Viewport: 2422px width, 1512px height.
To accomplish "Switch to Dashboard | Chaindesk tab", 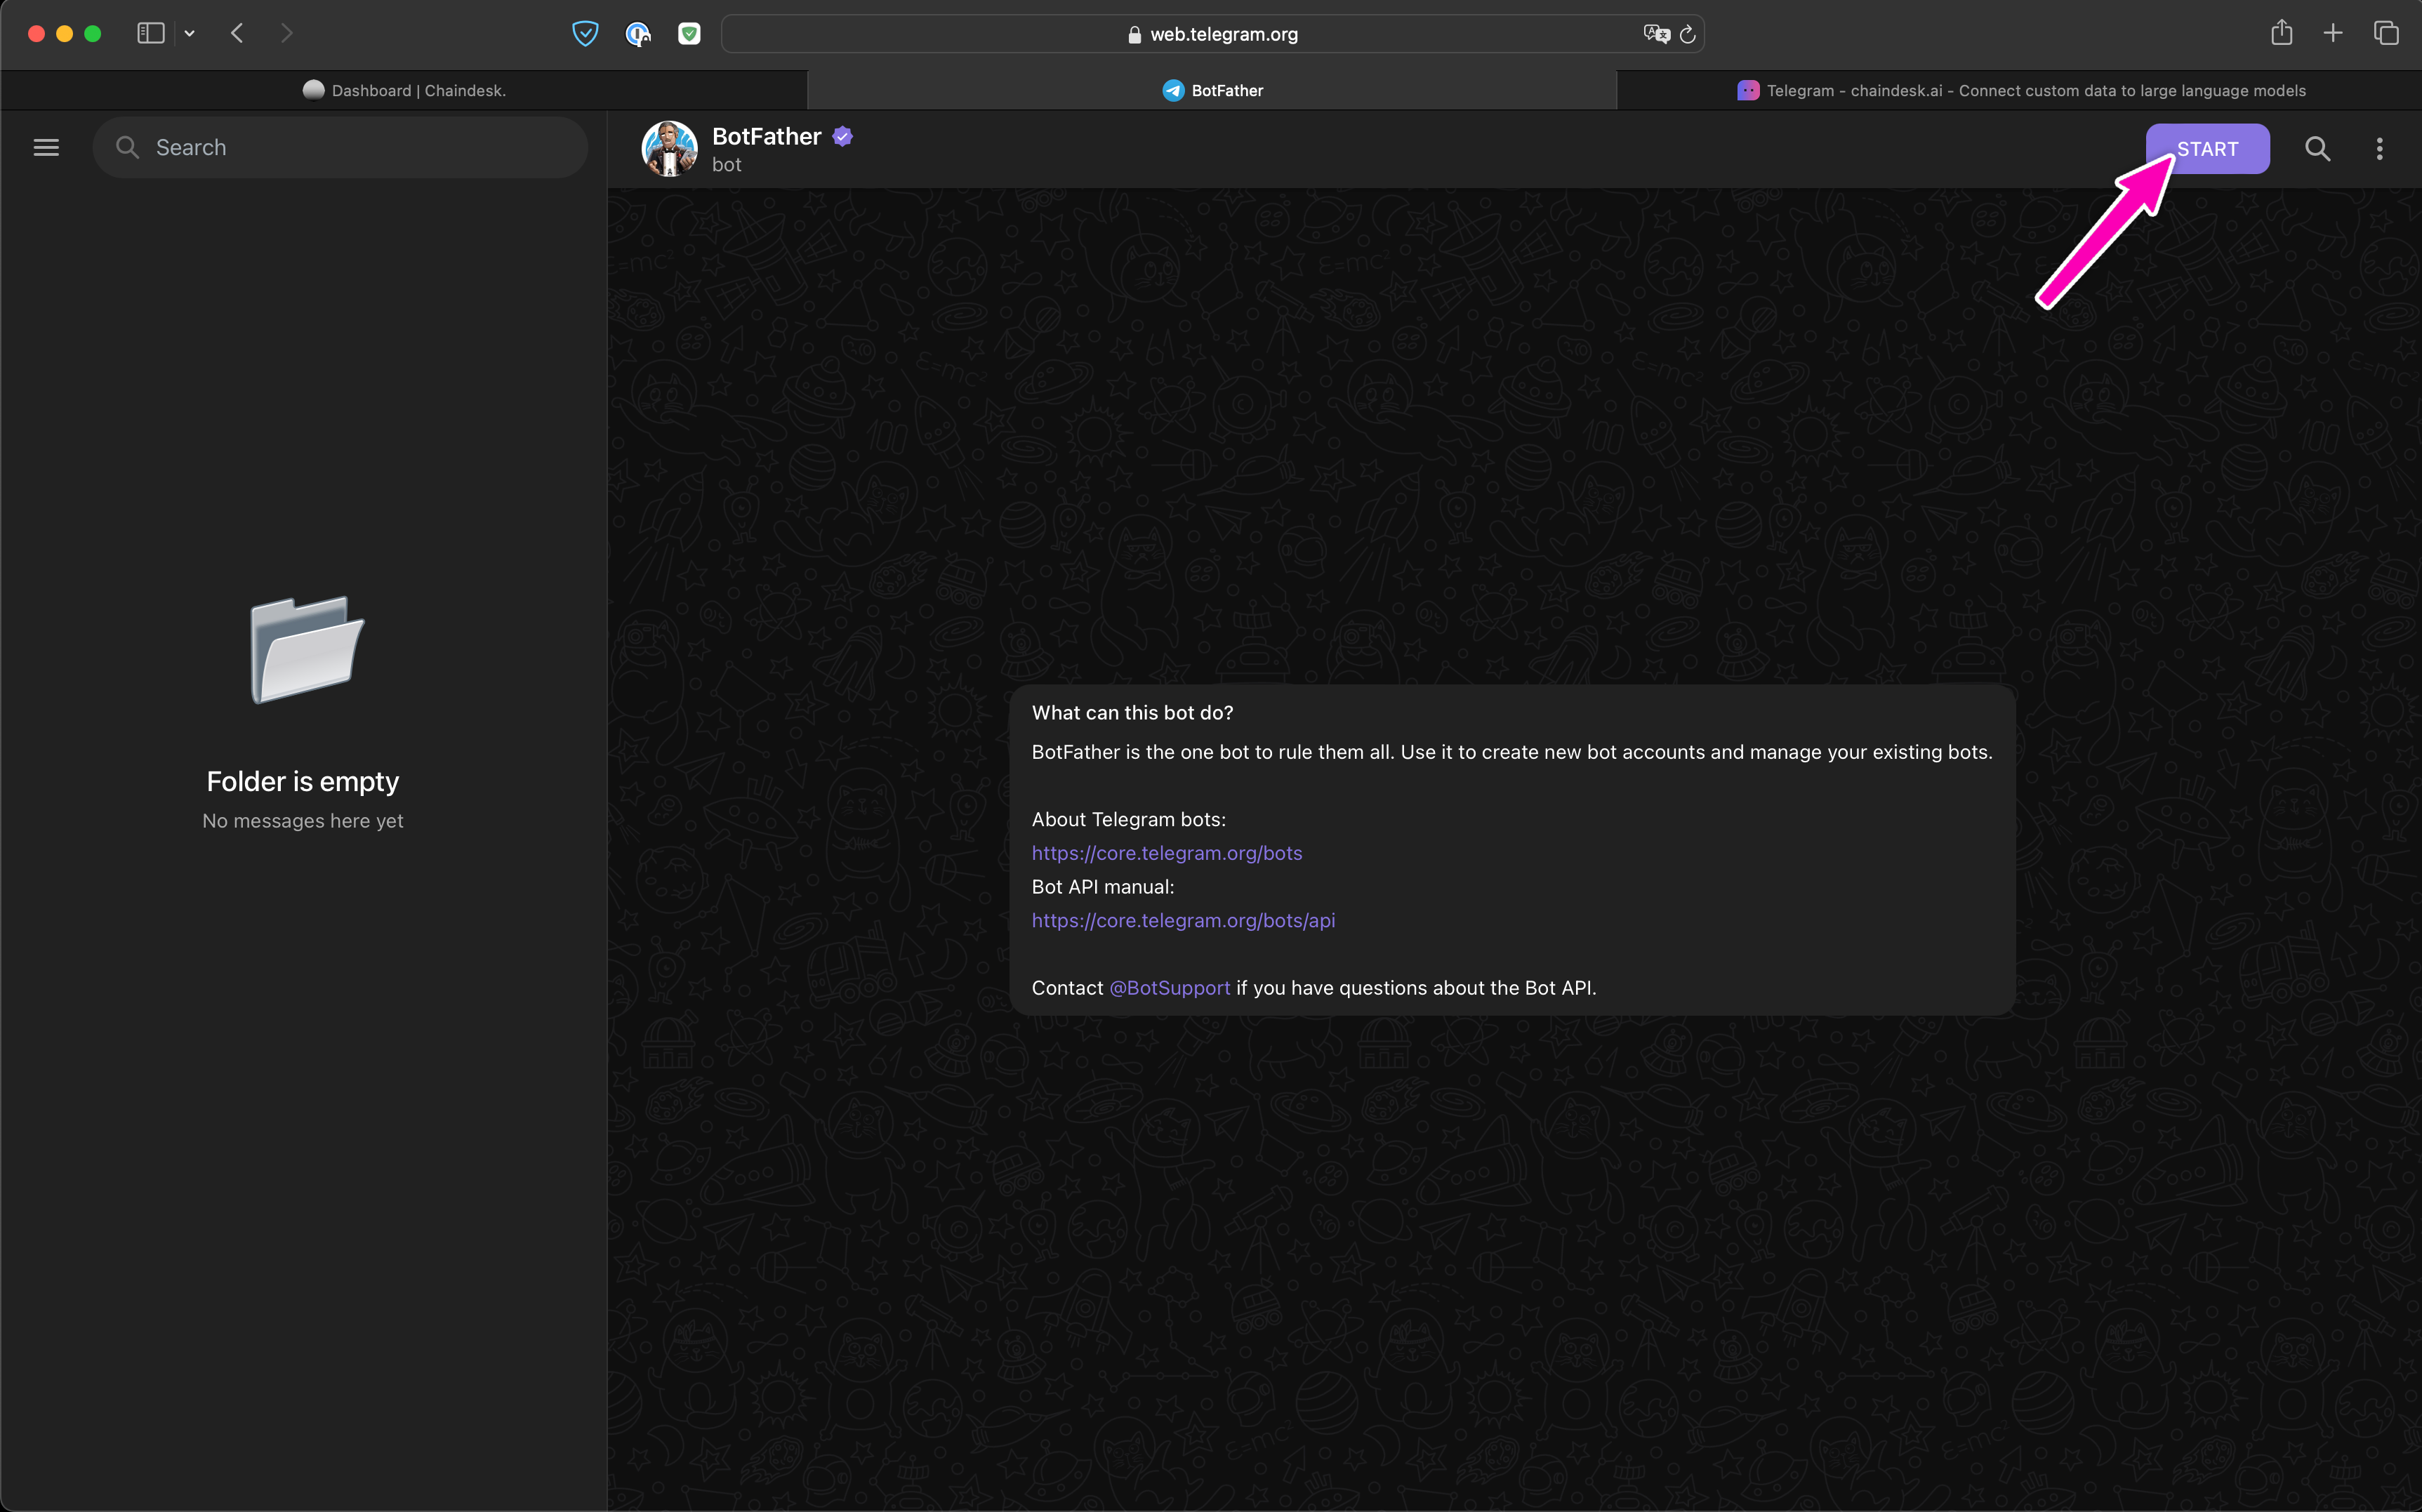I will click(404, 90).
